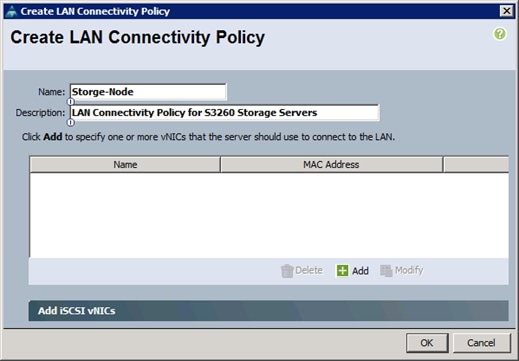
Task: Click the Modify icon beside Modify label
Action: pyautogui.click(x=386, y=270)
